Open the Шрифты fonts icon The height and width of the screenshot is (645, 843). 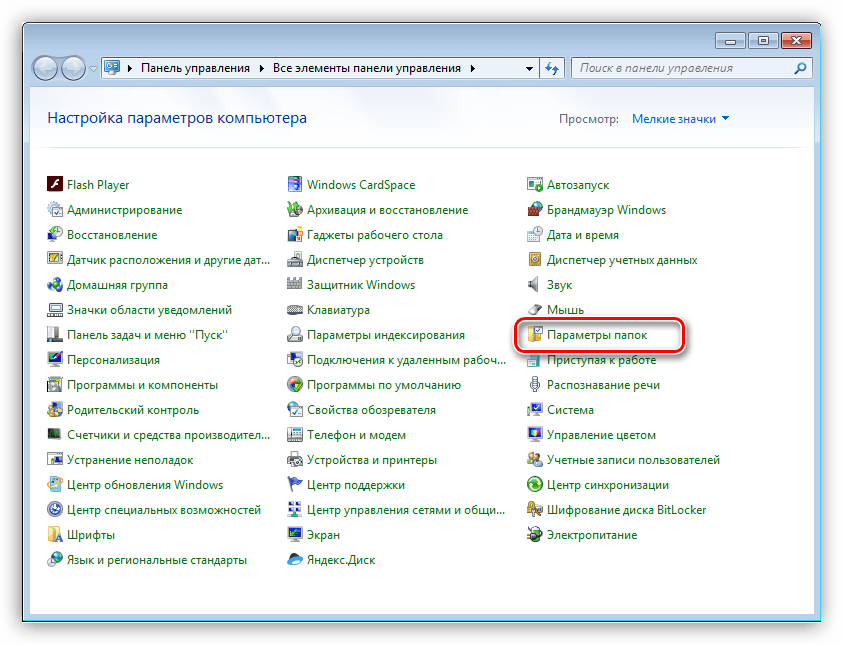coord(55,535)
